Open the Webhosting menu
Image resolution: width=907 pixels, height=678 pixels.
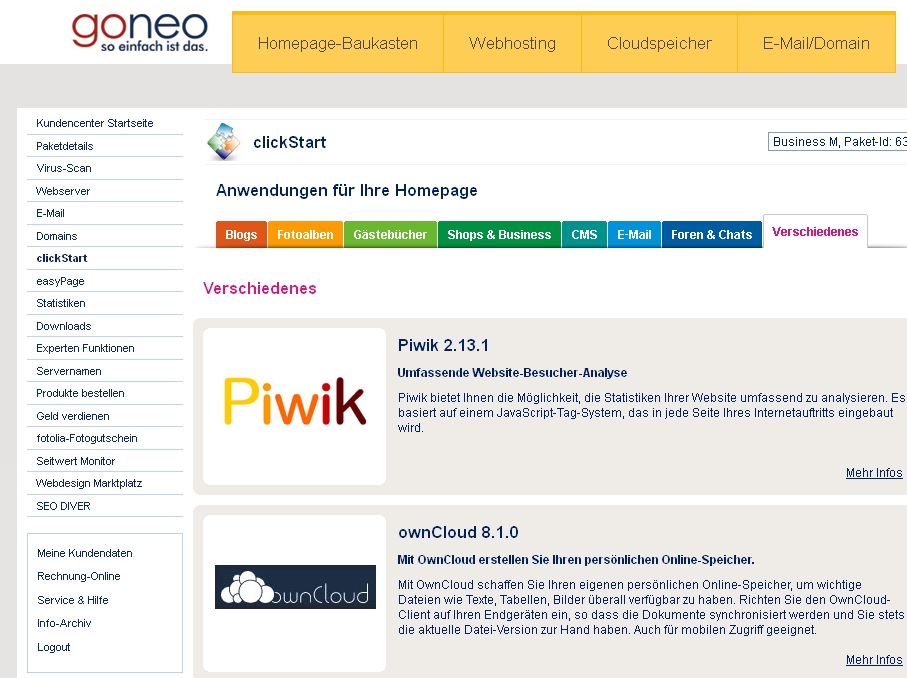[513, 43]
